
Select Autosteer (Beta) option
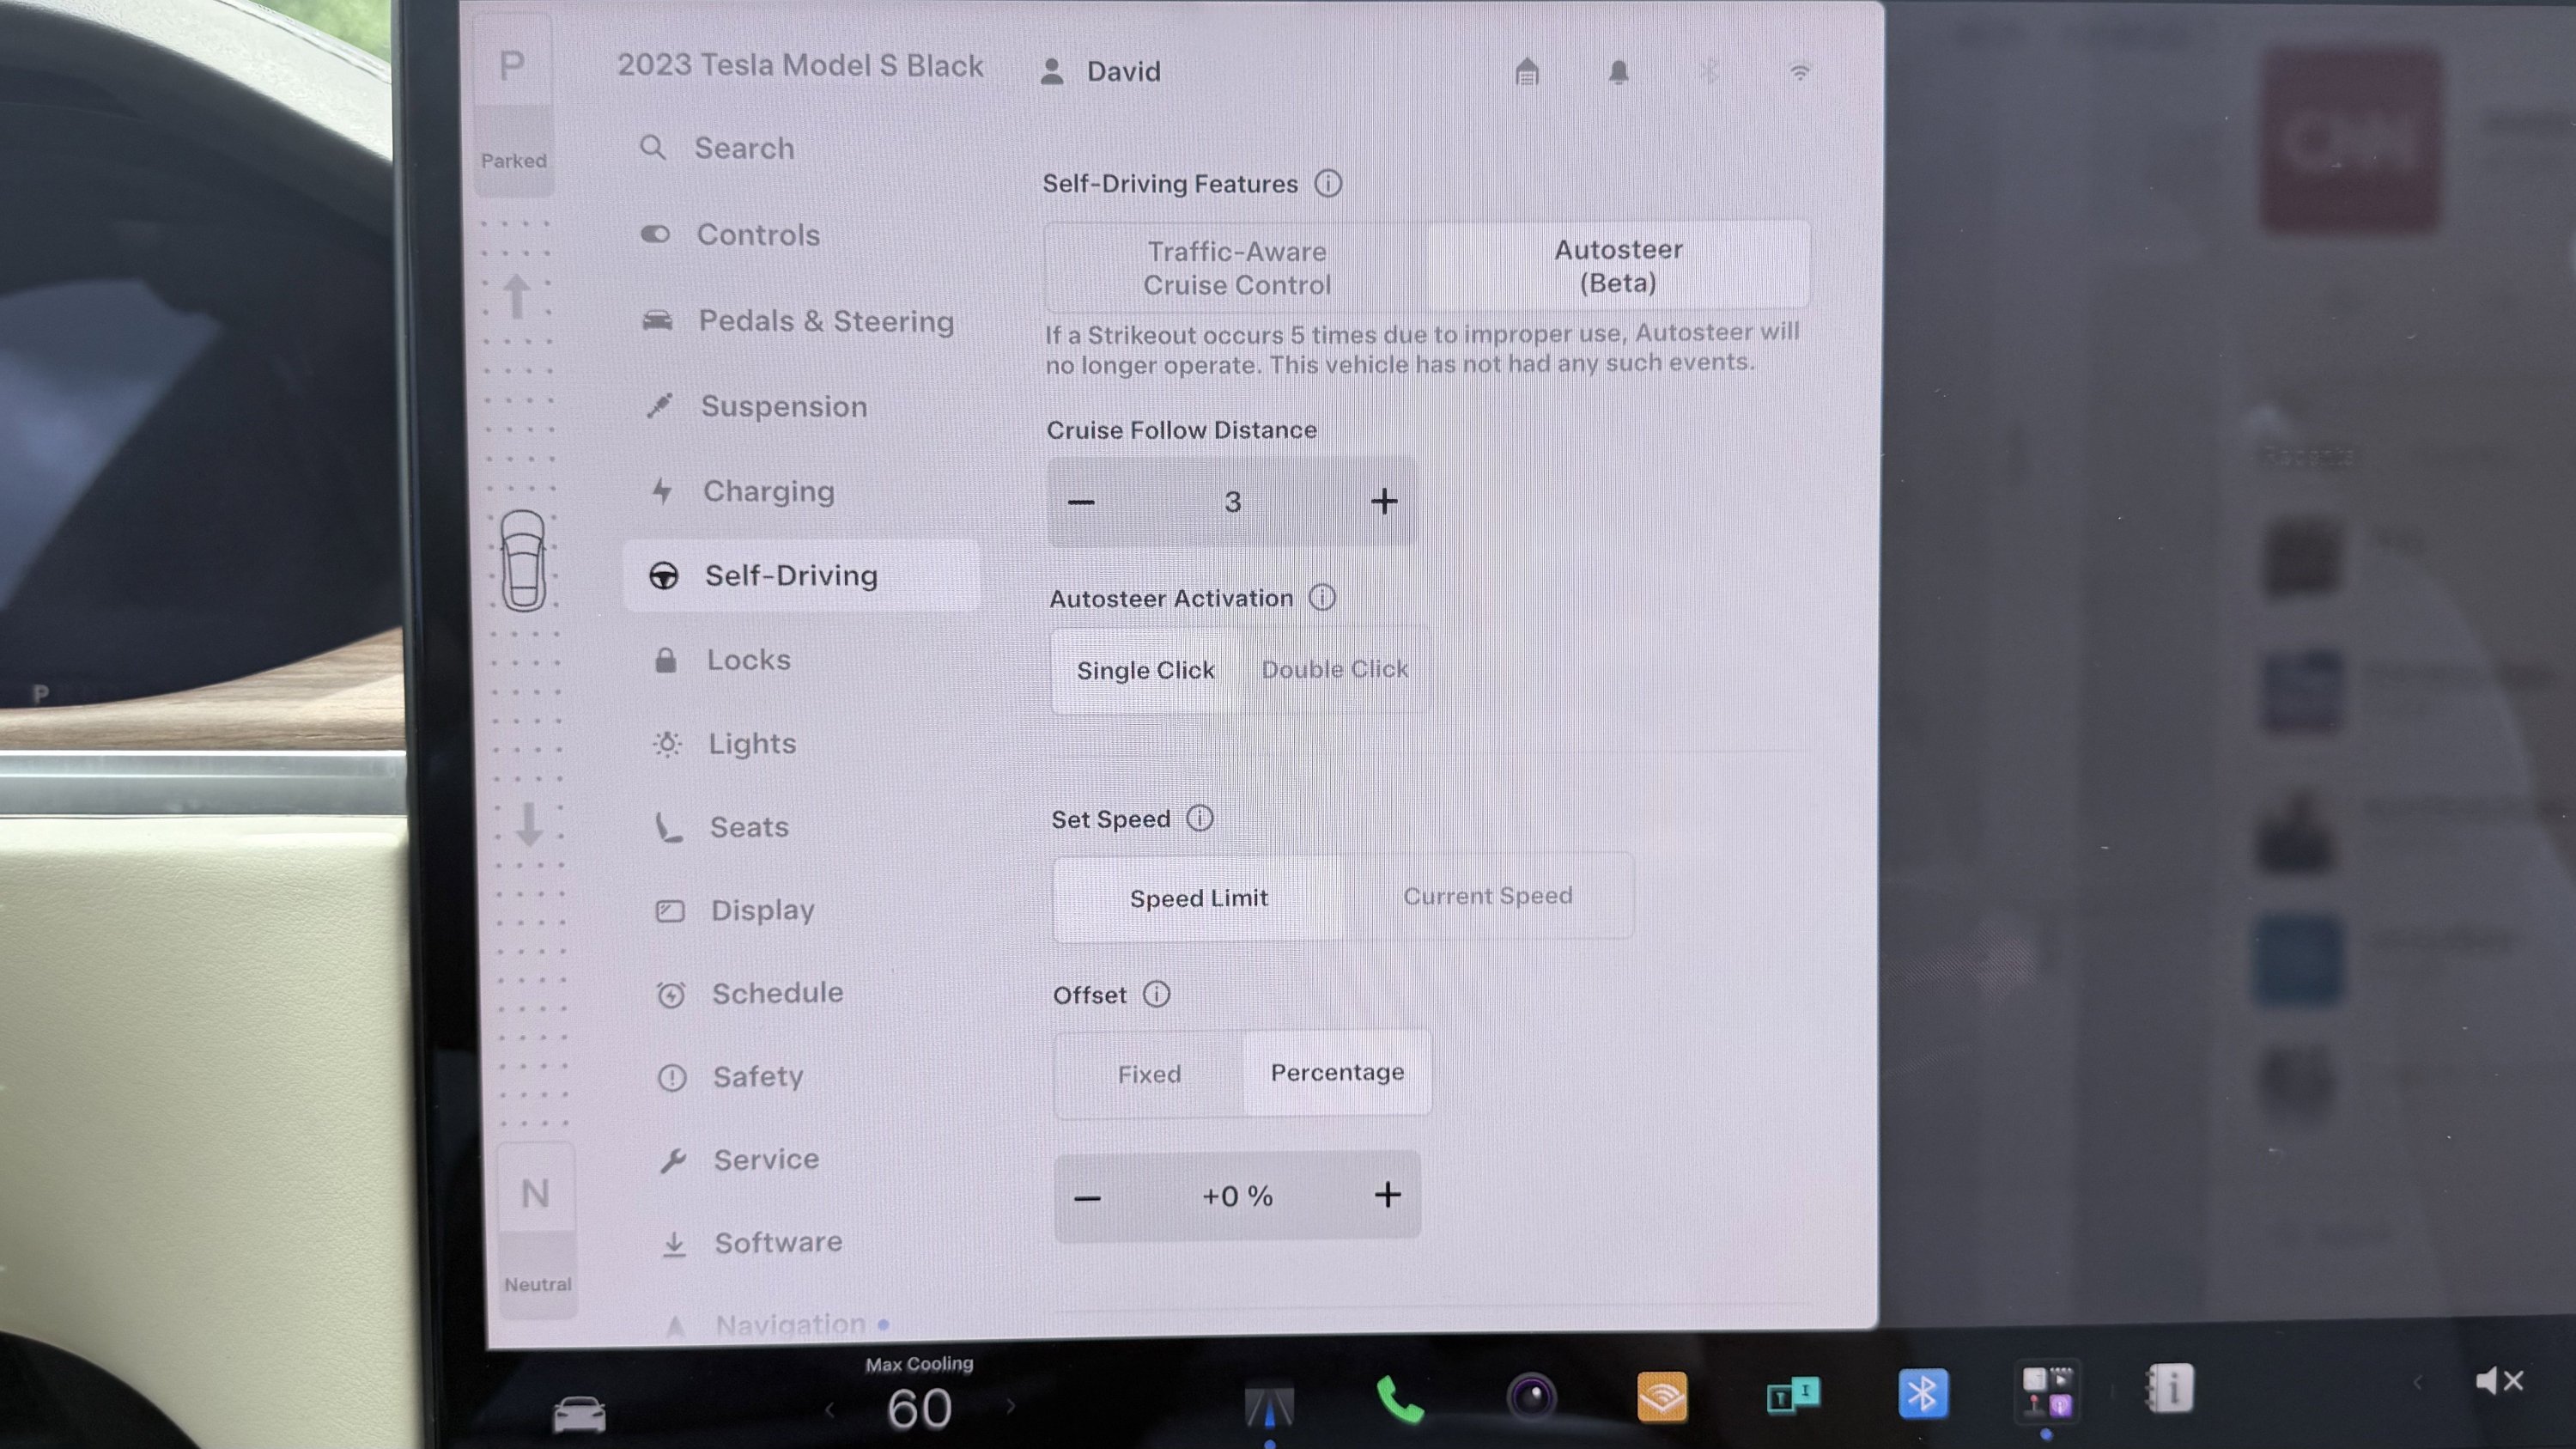point(1618,266)
